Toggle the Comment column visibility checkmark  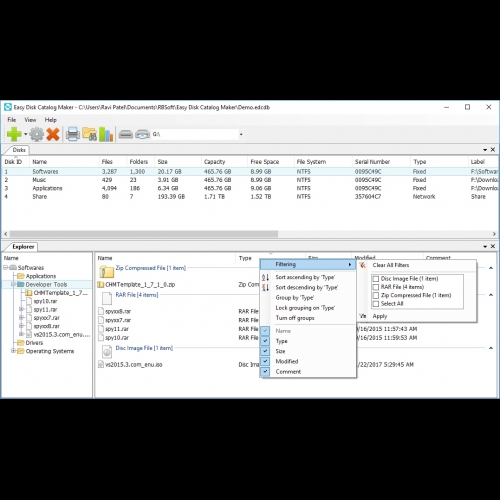coord(265,371)
